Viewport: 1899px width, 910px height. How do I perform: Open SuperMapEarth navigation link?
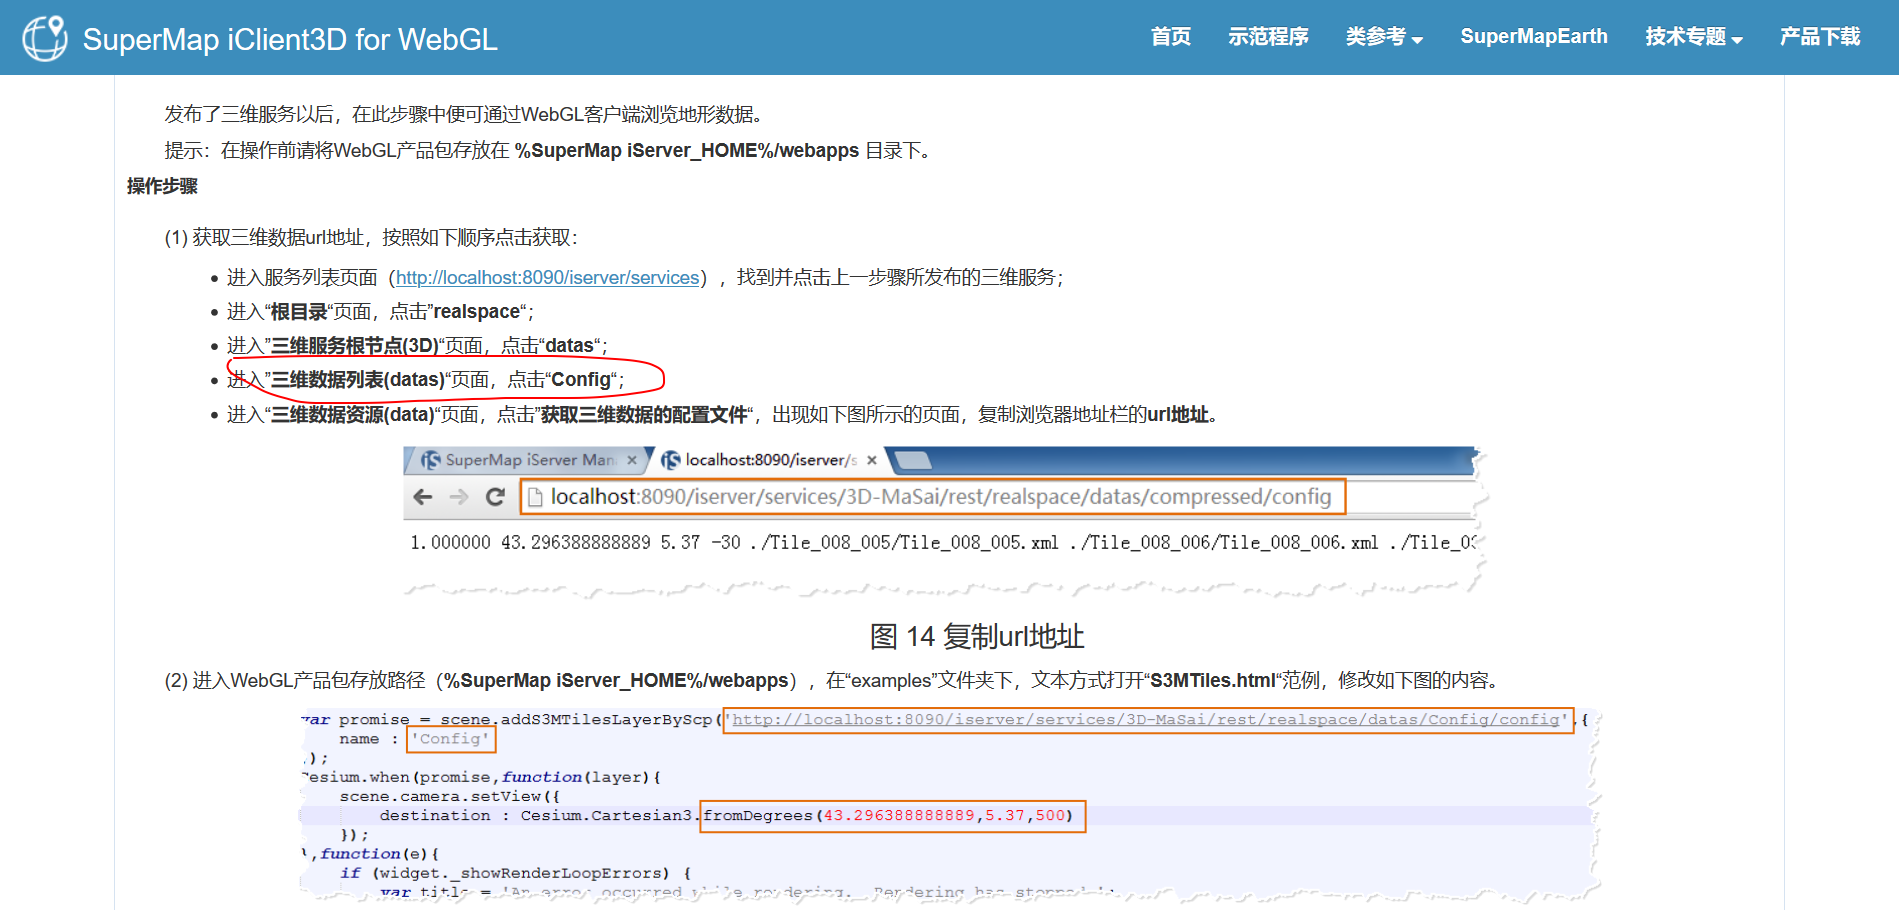click(1534, 37)
